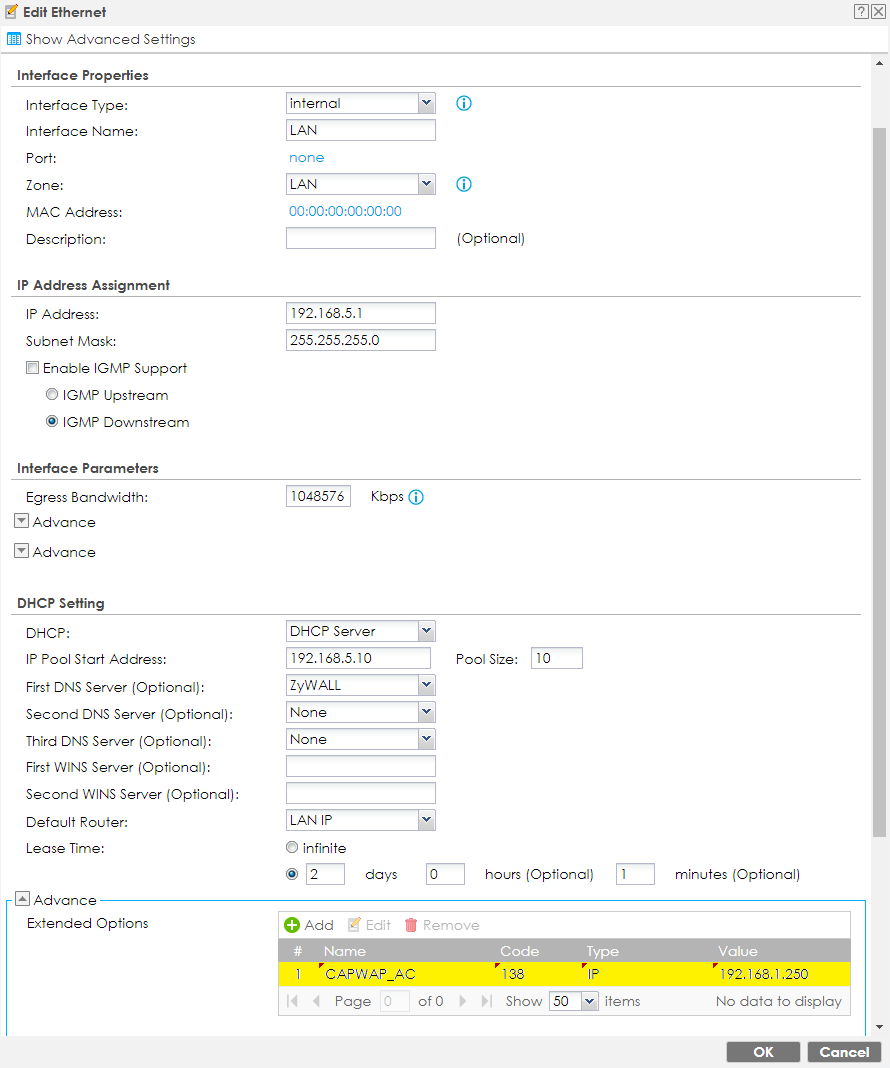Click the IP Address field
This screenshot has height=1068, width=890.
pyautogui.click(x=361, y=313)
